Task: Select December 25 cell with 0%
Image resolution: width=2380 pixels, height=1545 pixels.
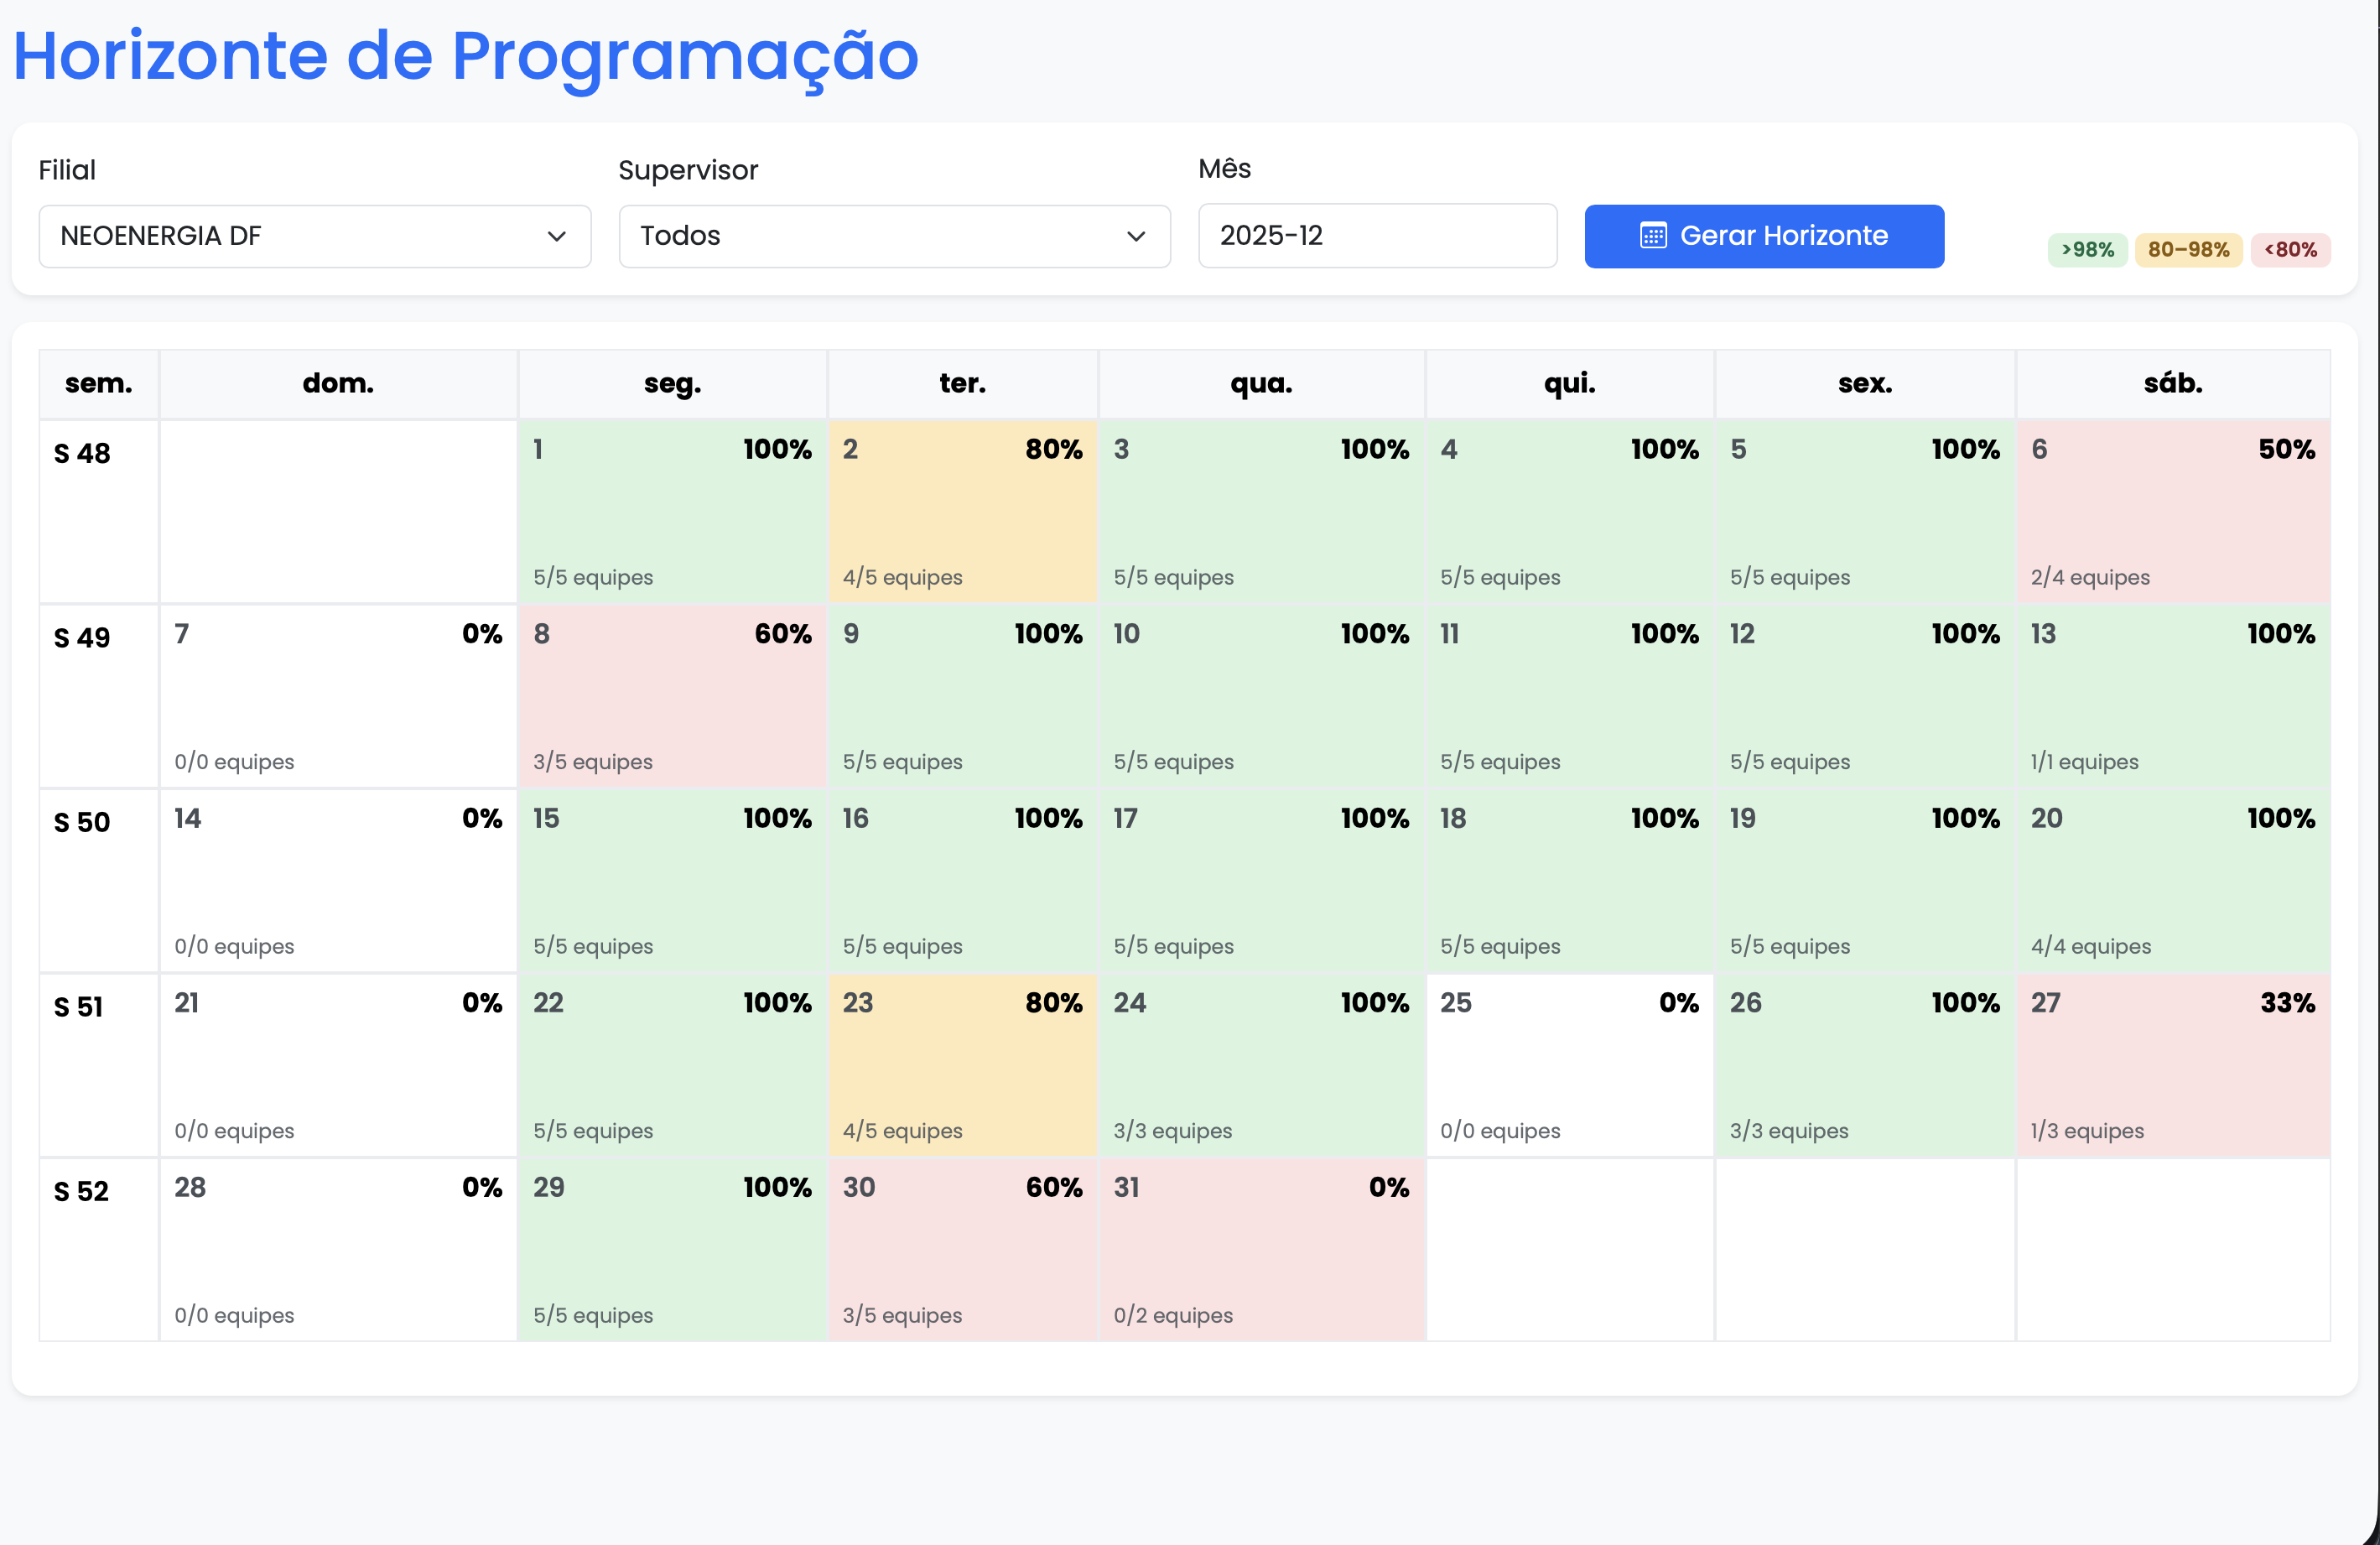Action: pyautogui.click(x=1569, y=1065)
